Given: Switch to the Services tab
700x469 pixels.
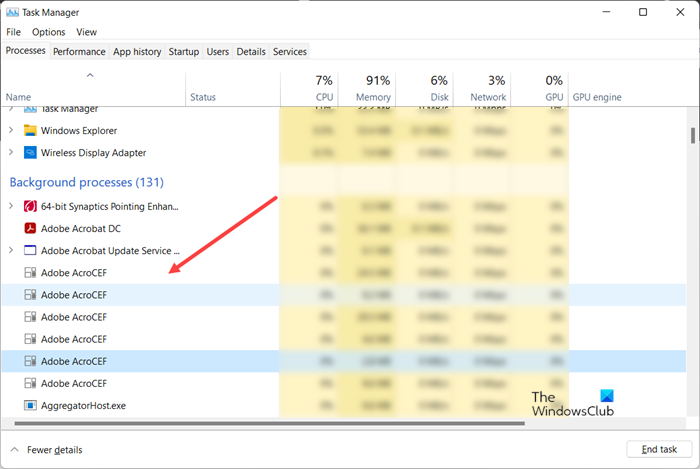Looking at the screenshot, I should click(x=290, y=52).
